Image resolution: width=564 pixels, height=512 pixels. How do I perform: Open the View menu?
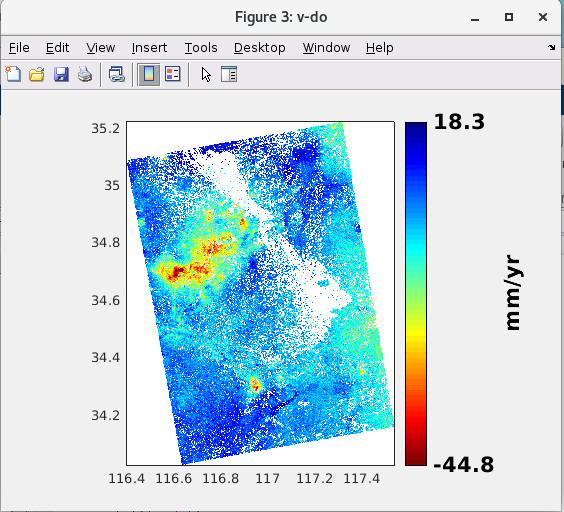101,48
